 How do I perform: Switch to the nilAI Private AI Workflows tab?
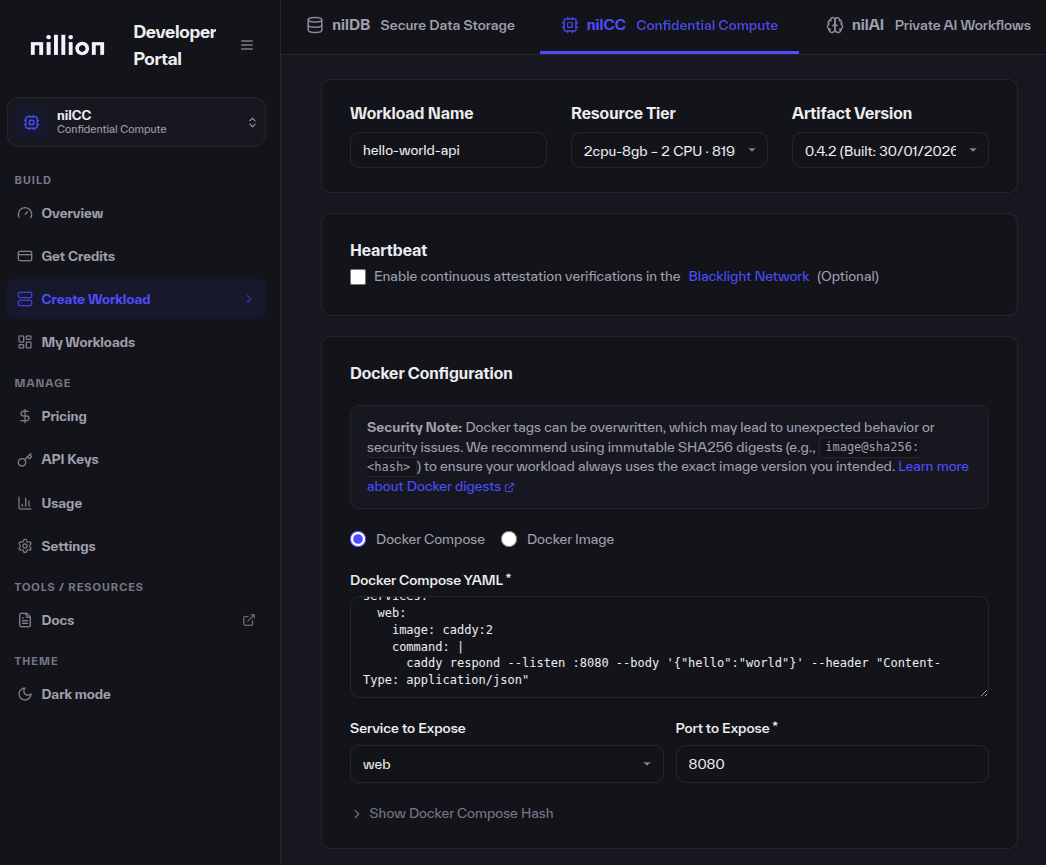[x=928, y=25]
